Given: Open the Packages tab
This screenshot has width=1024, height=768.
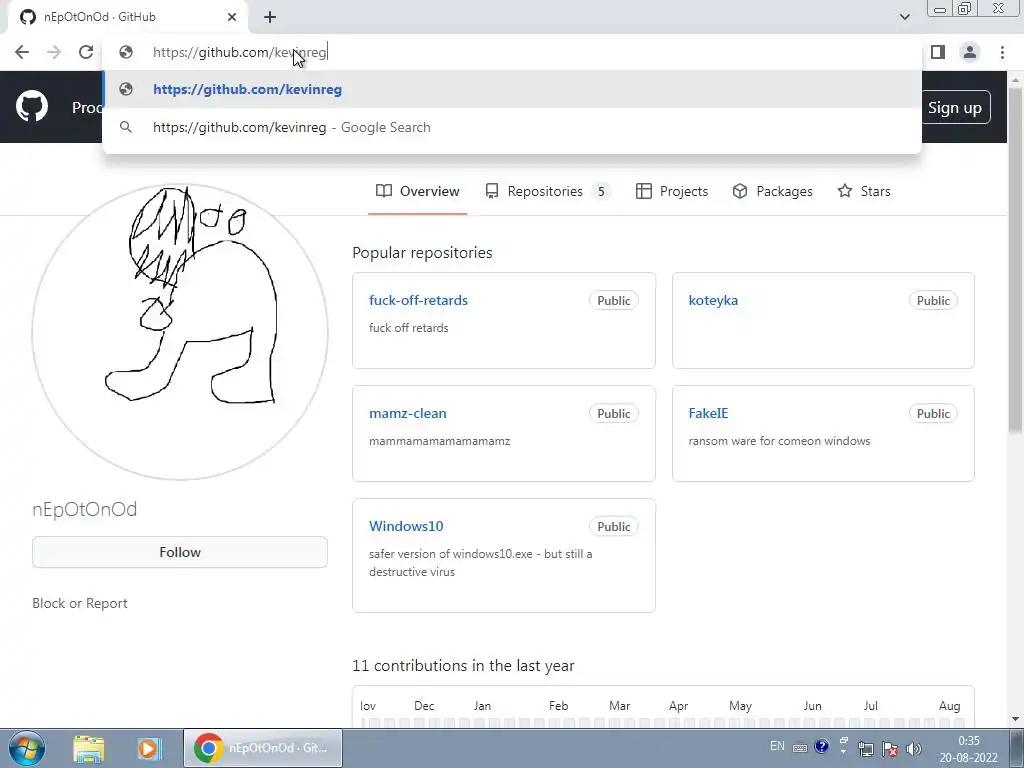Looking at the screenshot, I should tap(773, 191).
